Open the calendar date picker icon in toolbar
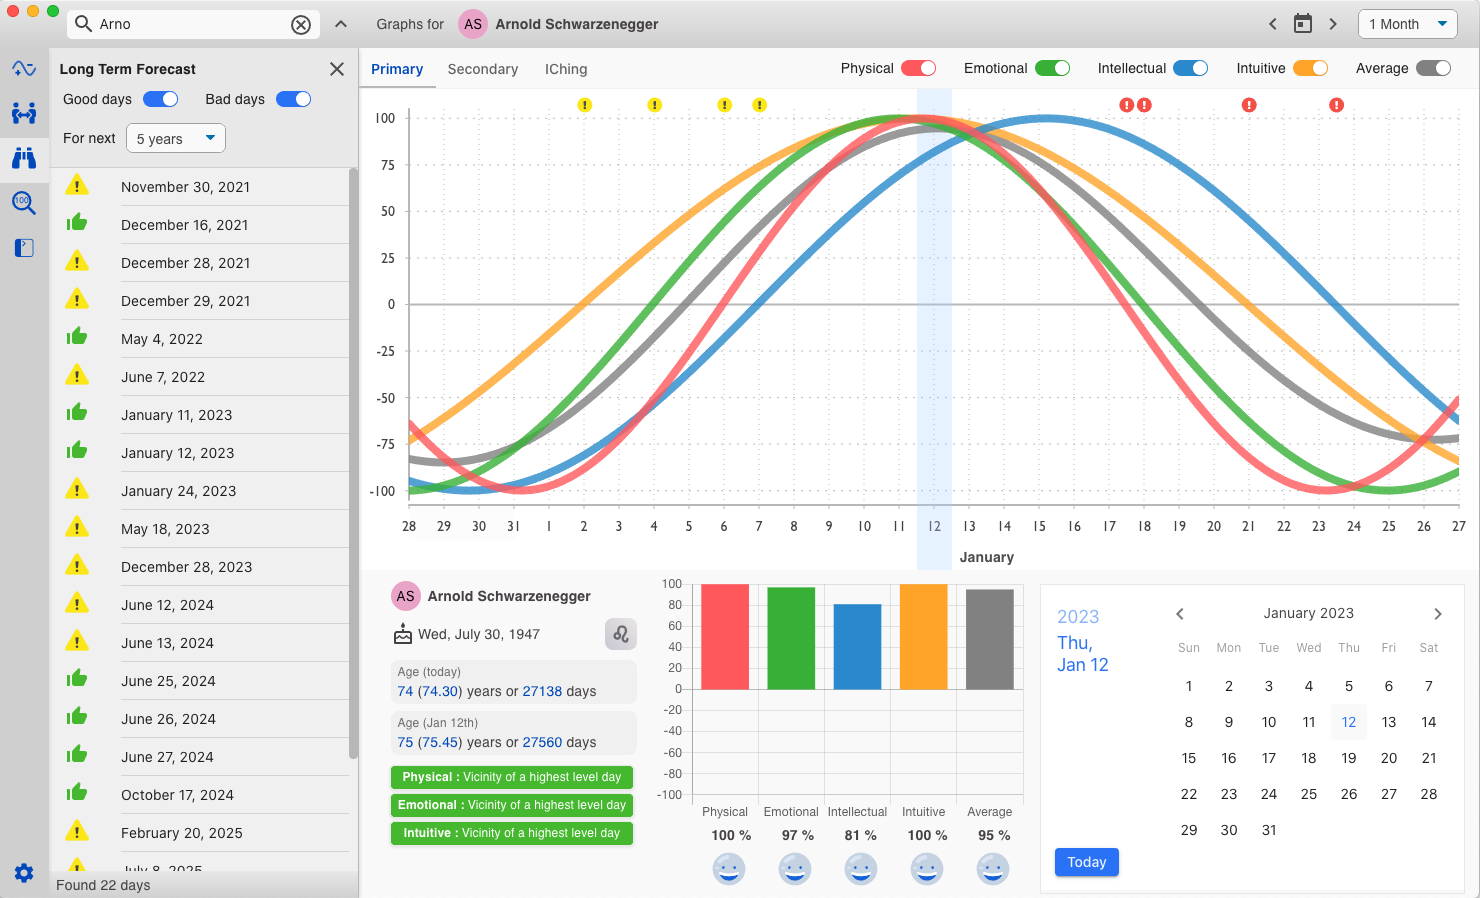 point(1302,24)
